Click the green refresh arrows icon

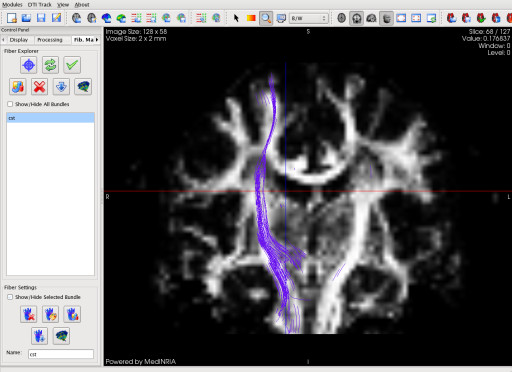coord(50,65)
